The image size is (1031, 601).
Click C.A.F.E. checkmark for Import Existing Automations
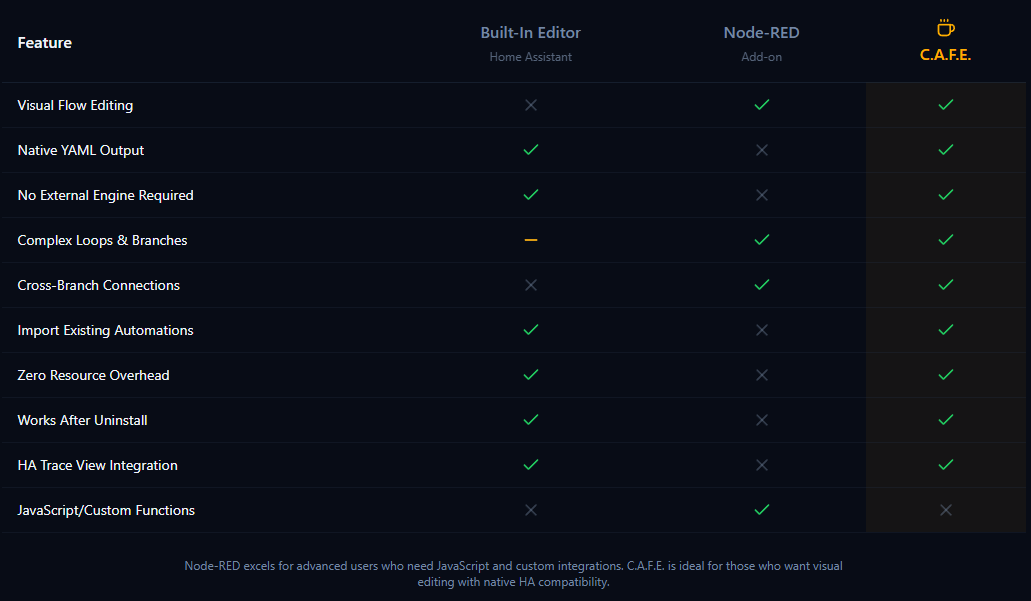946,330
